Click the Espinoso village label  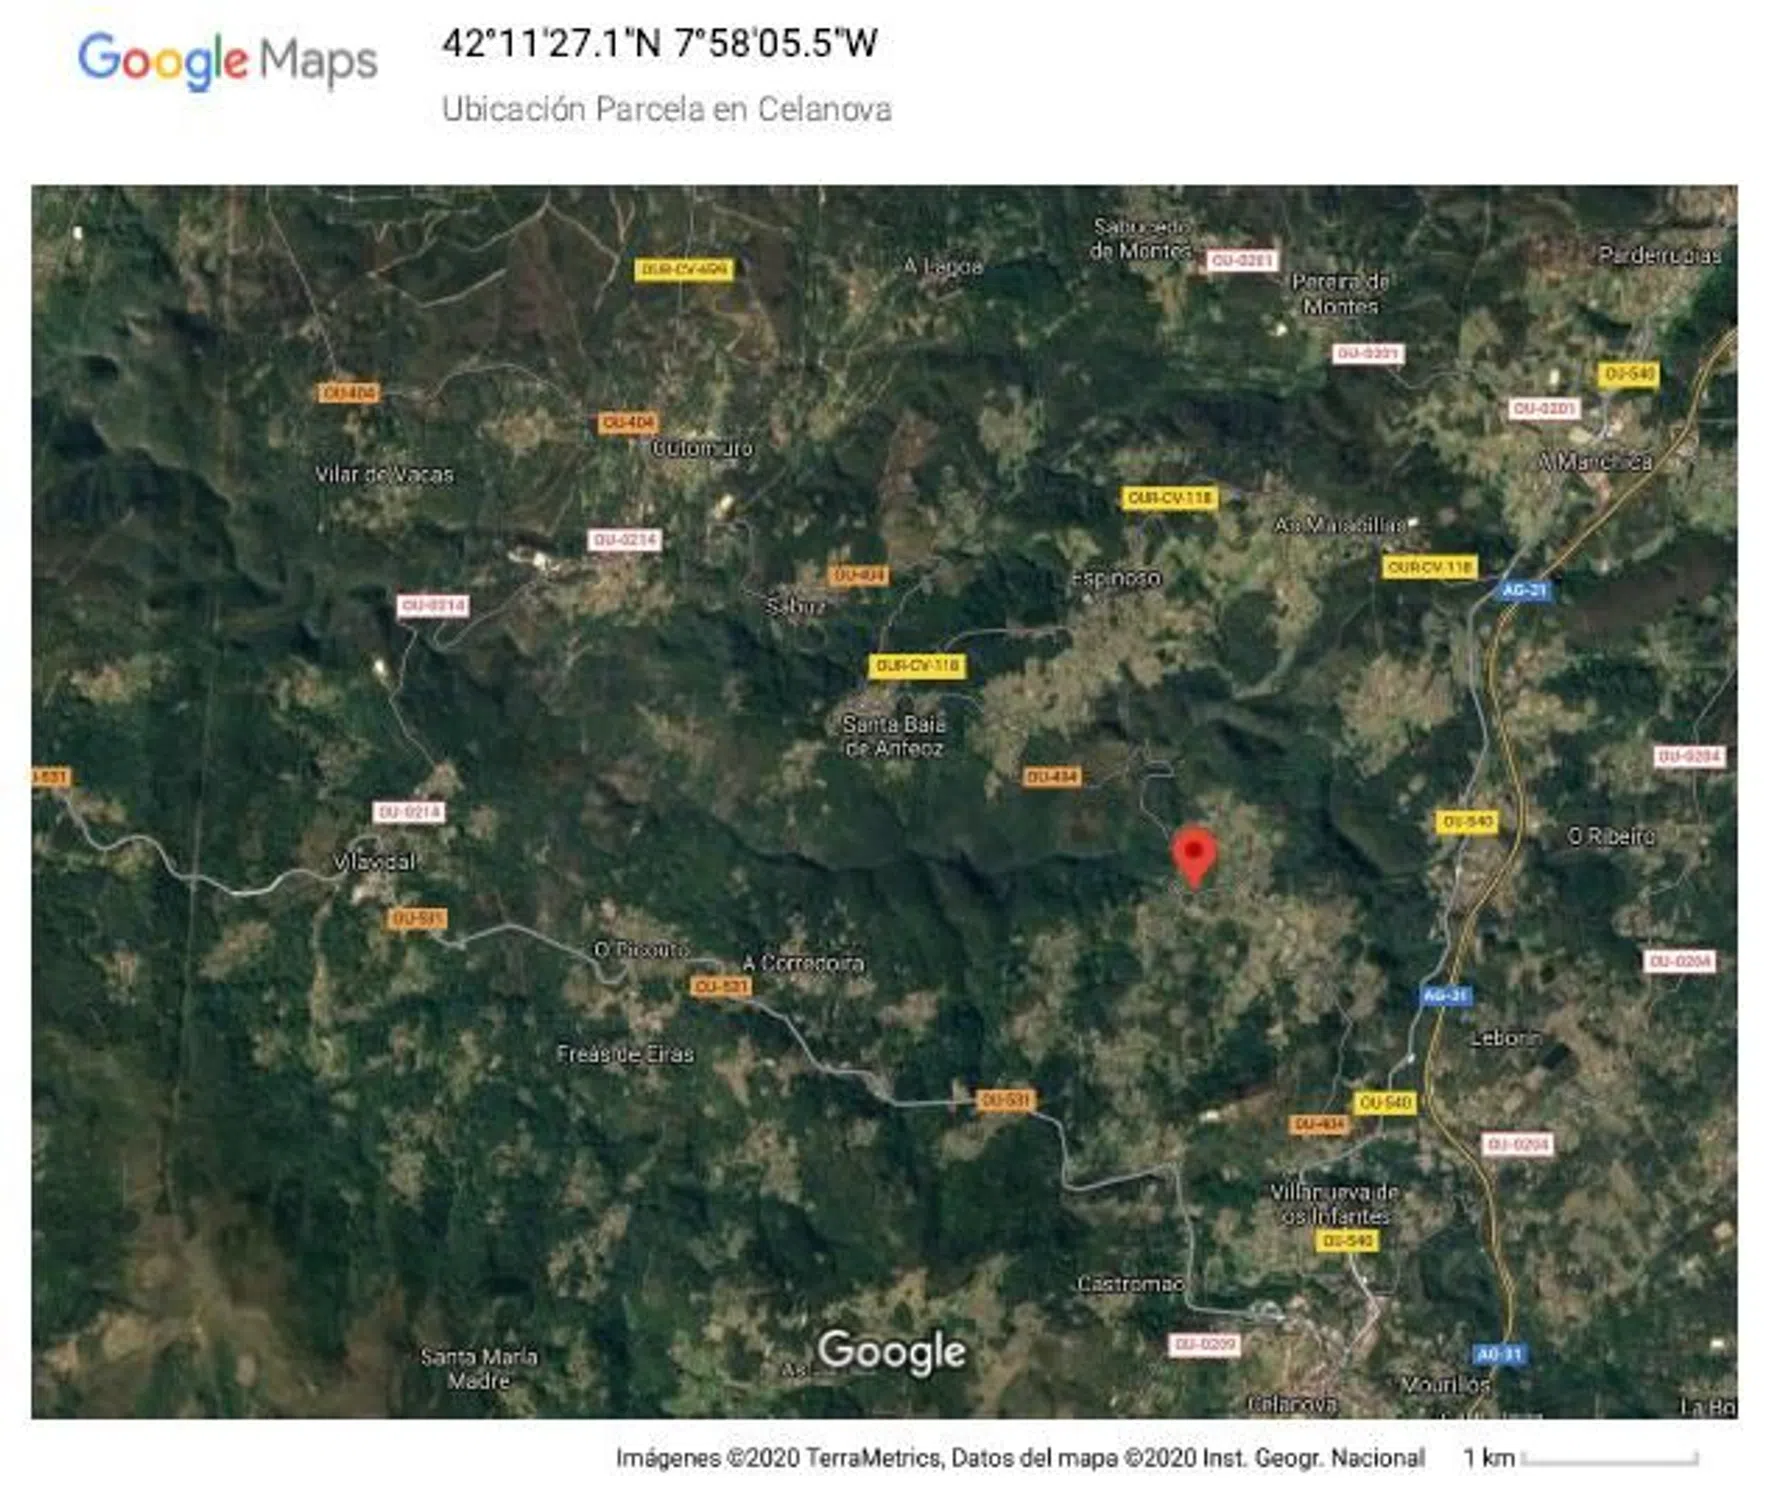1116,578
